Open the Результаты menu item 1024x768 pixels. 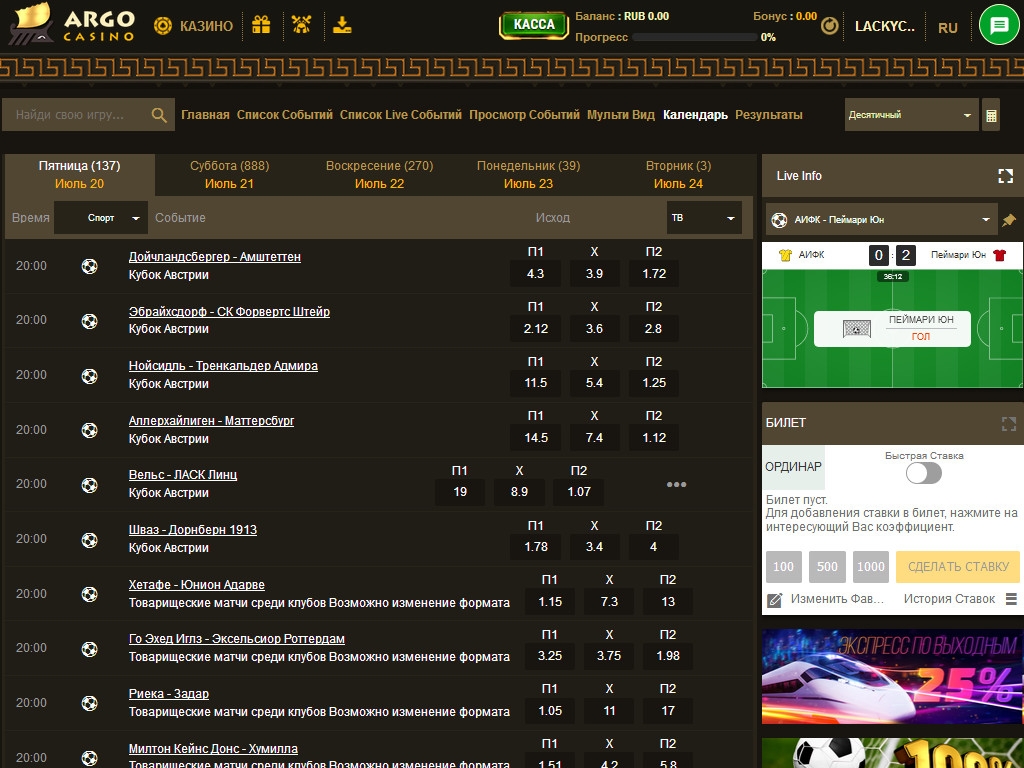click(768, 115)
